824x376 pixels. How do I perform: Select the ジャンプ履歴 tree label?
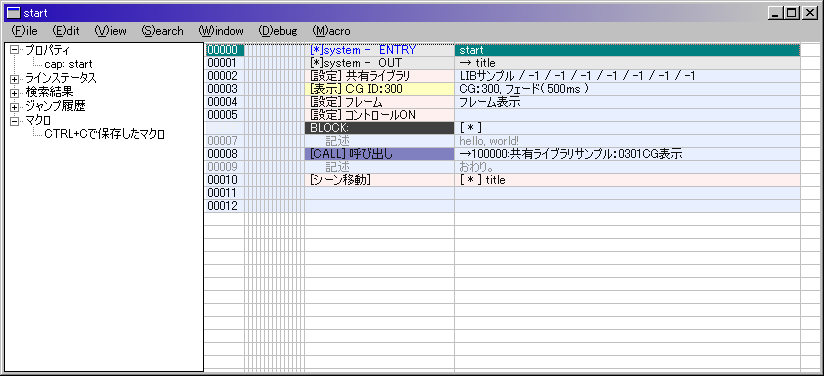[x=55, y=107]
